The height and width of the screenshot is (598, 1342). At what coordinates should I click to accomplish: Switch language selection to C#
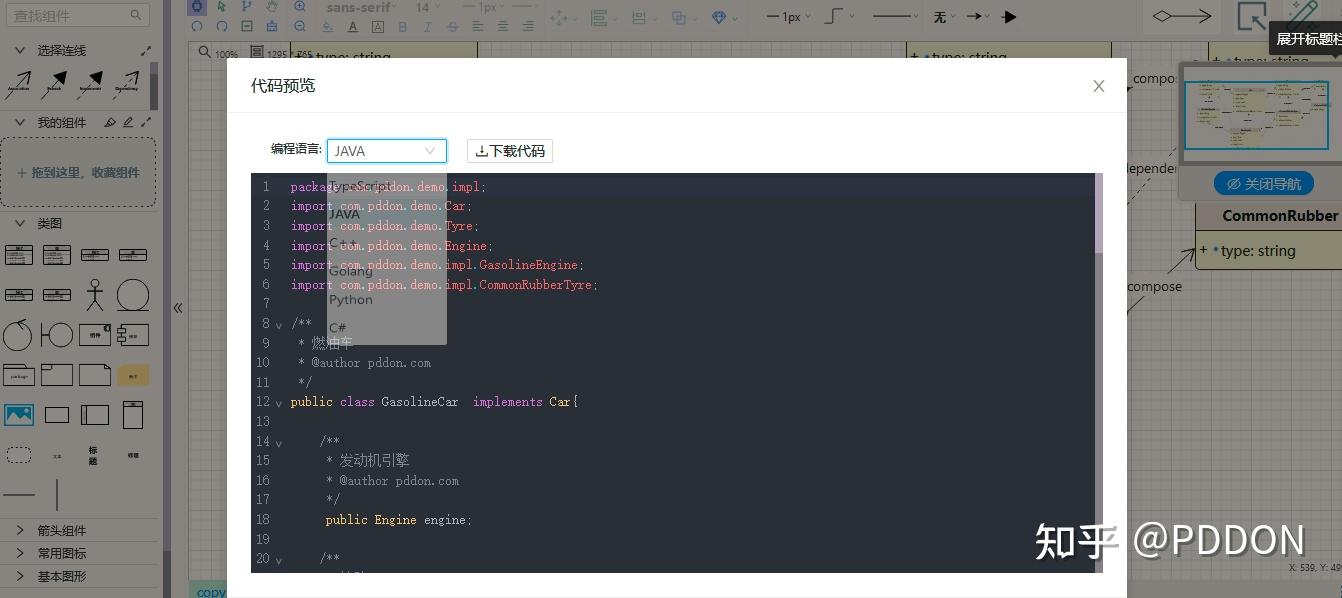click(338, 326)
